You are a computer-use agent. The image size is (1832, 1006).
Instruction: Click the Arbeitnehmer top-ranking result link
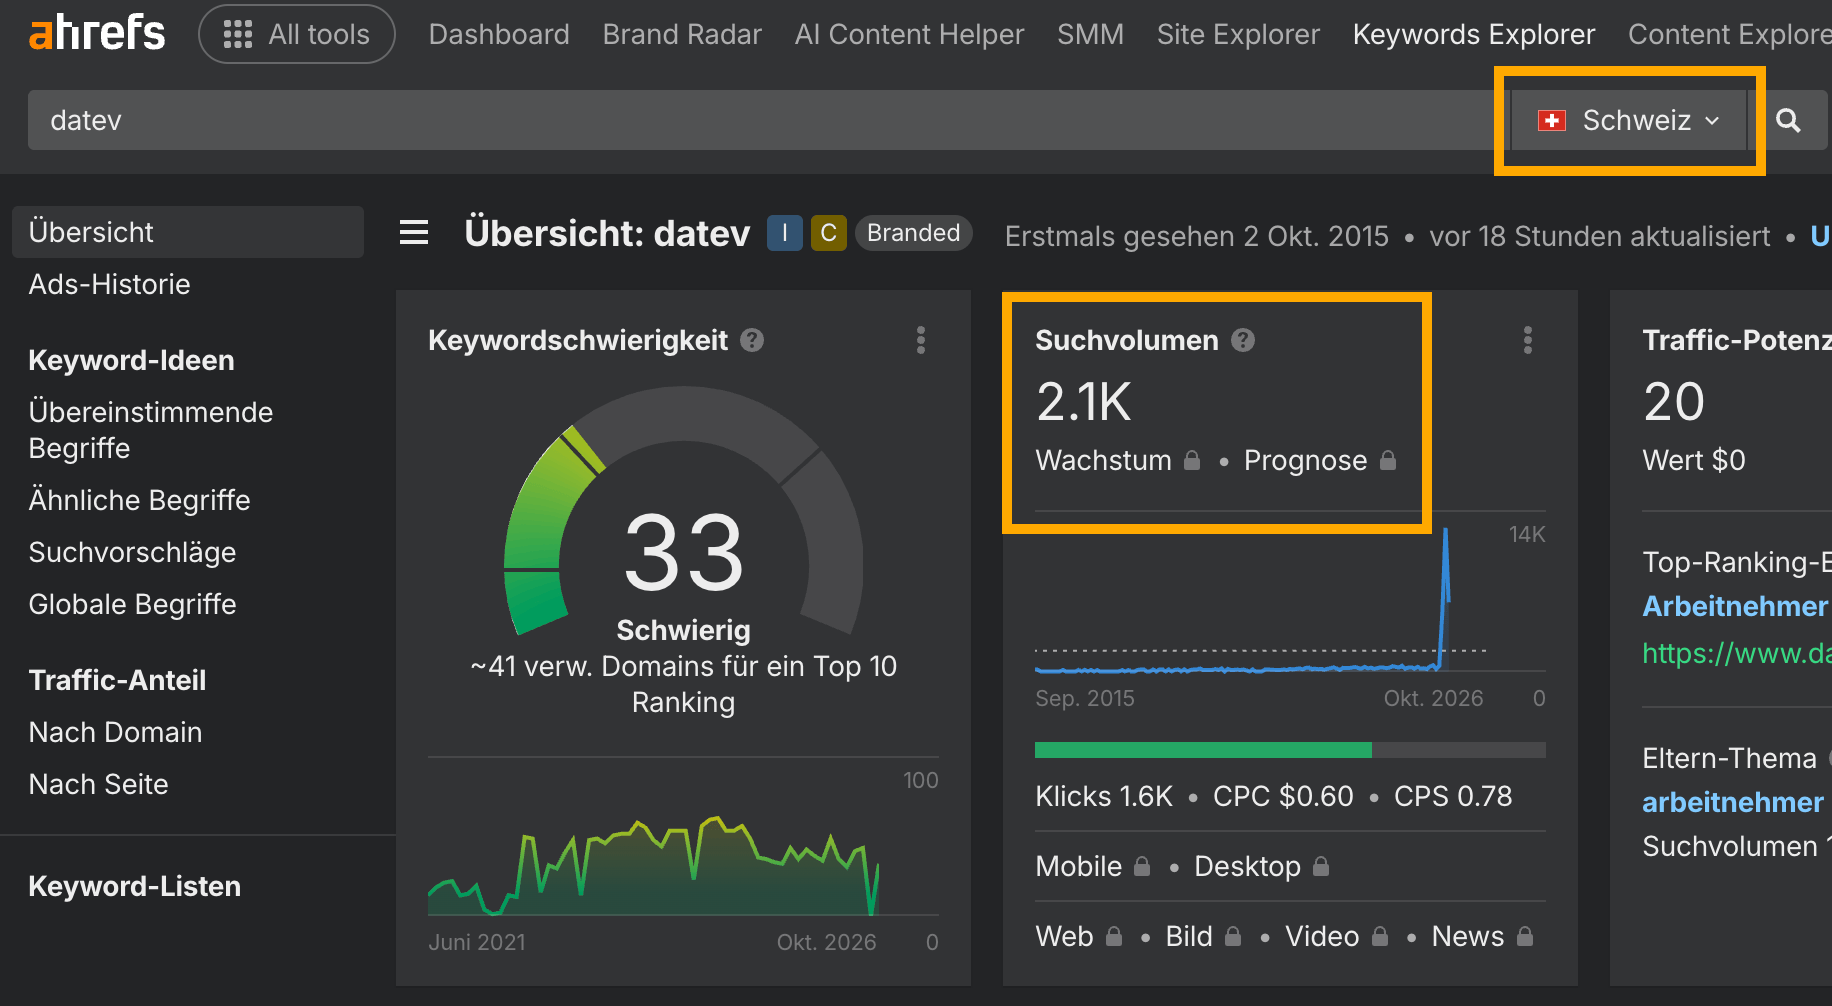pos(1737,606)
